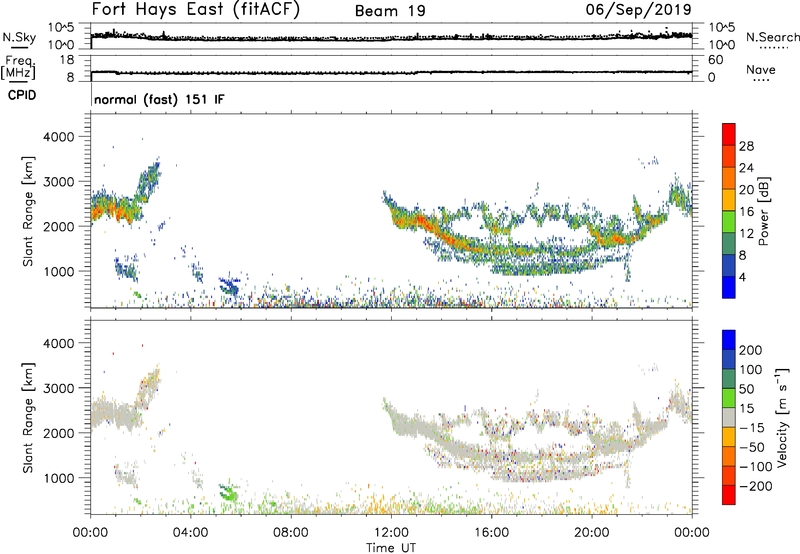
Task: Click the 'Slant Range [km]' label of velocity panel
Action: point(28,417)
